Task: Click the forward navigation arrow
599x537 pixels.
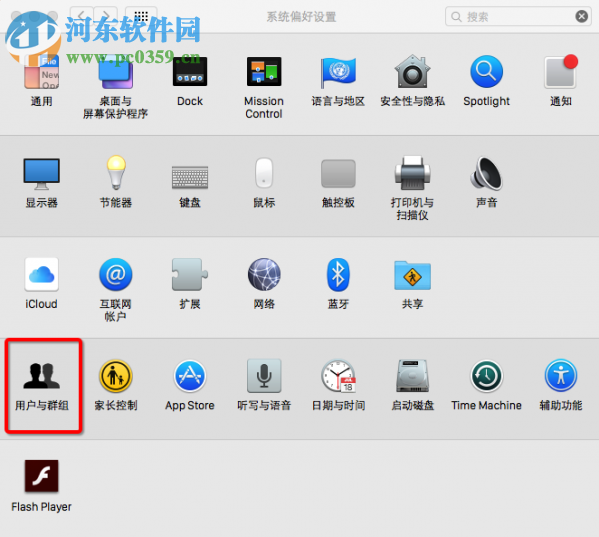Action: 105,16
